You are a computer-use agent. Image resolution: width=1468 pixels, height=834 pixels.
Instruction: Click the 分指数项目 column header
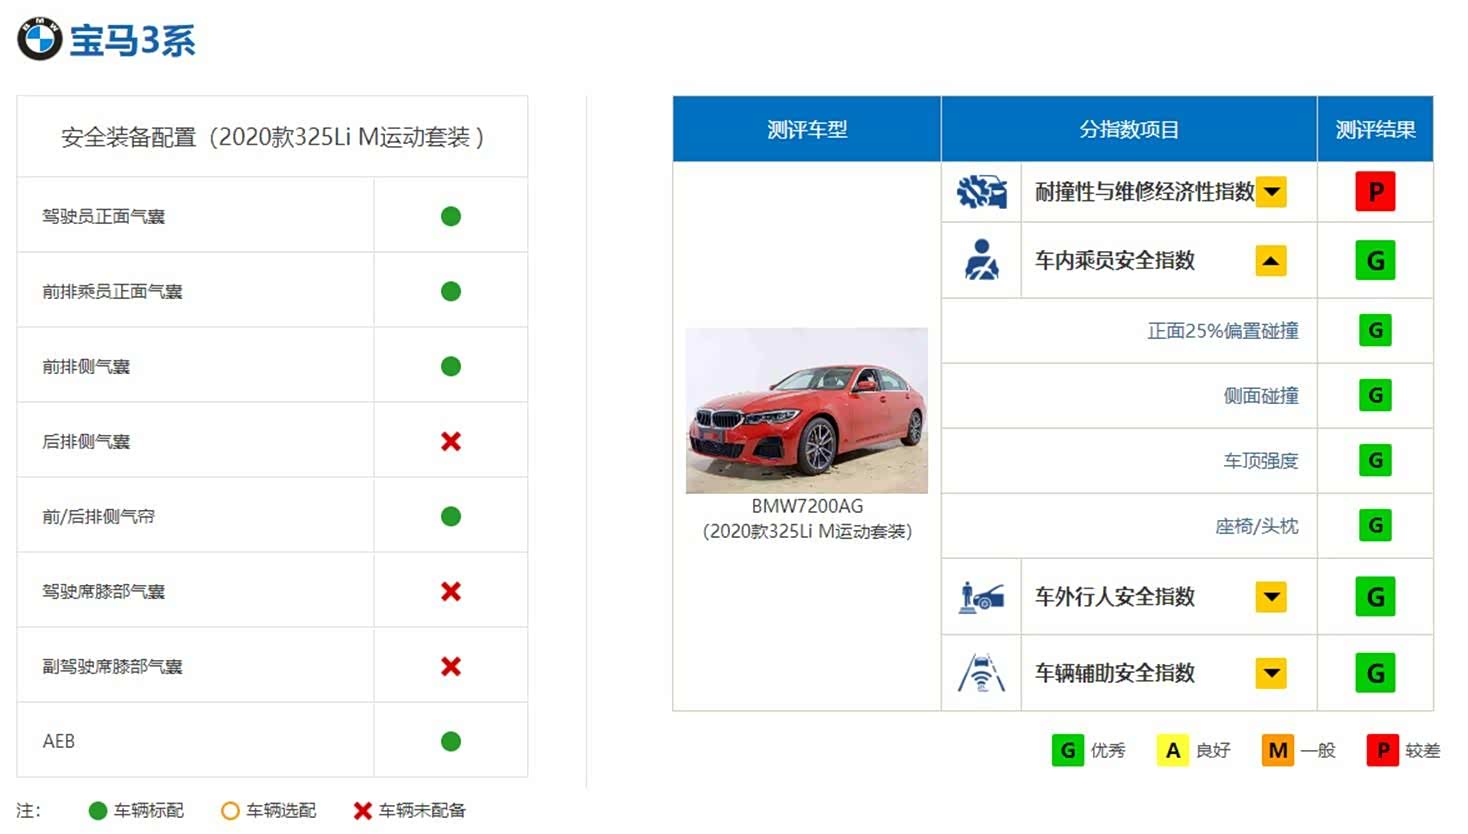pos(1128,129)
